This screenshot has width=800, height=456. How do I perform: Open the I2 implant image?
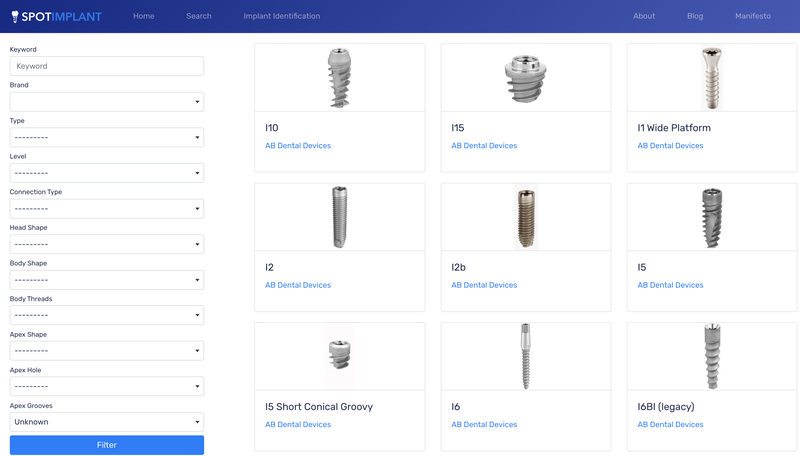pyautogui.click(x=340, y=217)
